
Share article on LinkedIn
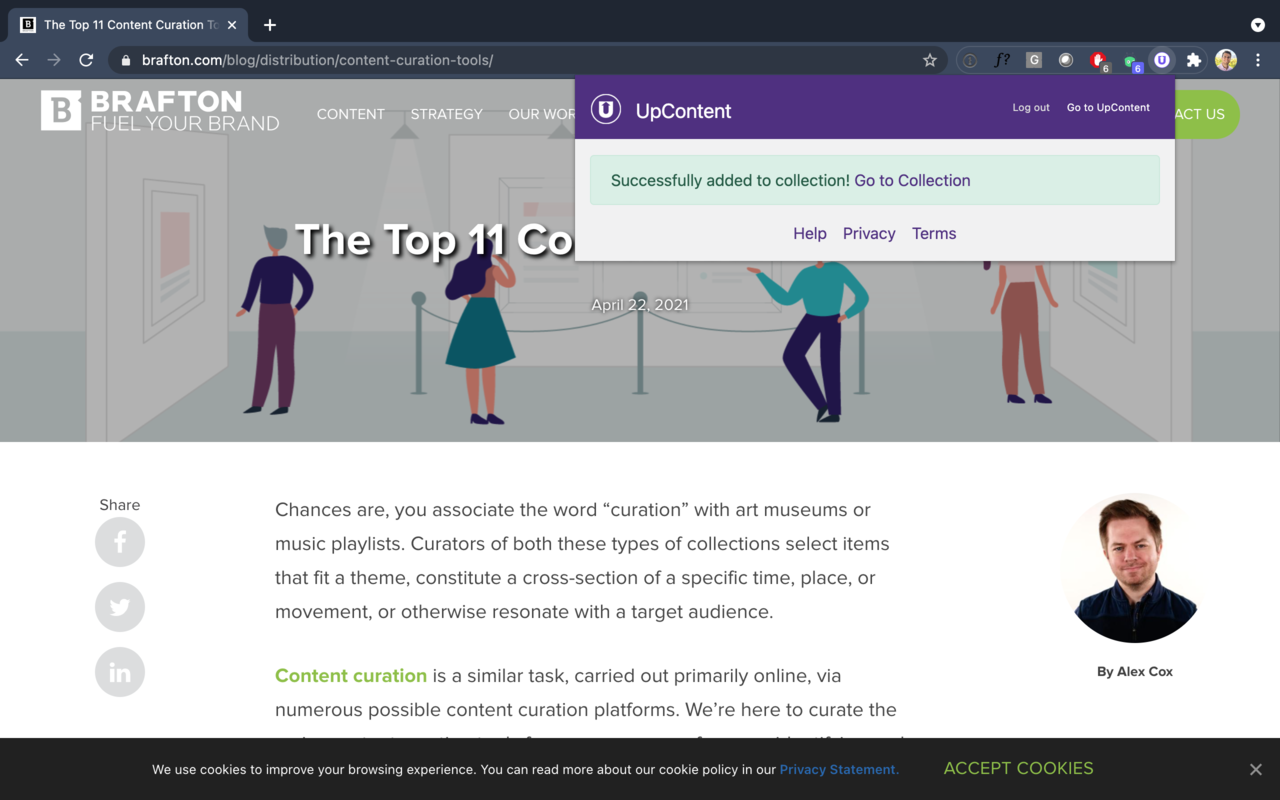pyautogui.click(x=120, y=672)
